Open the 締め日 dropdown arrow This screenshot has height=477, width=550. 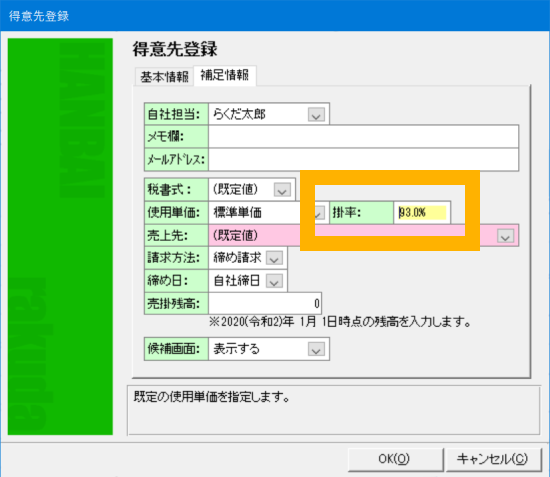tap(274, 281)
